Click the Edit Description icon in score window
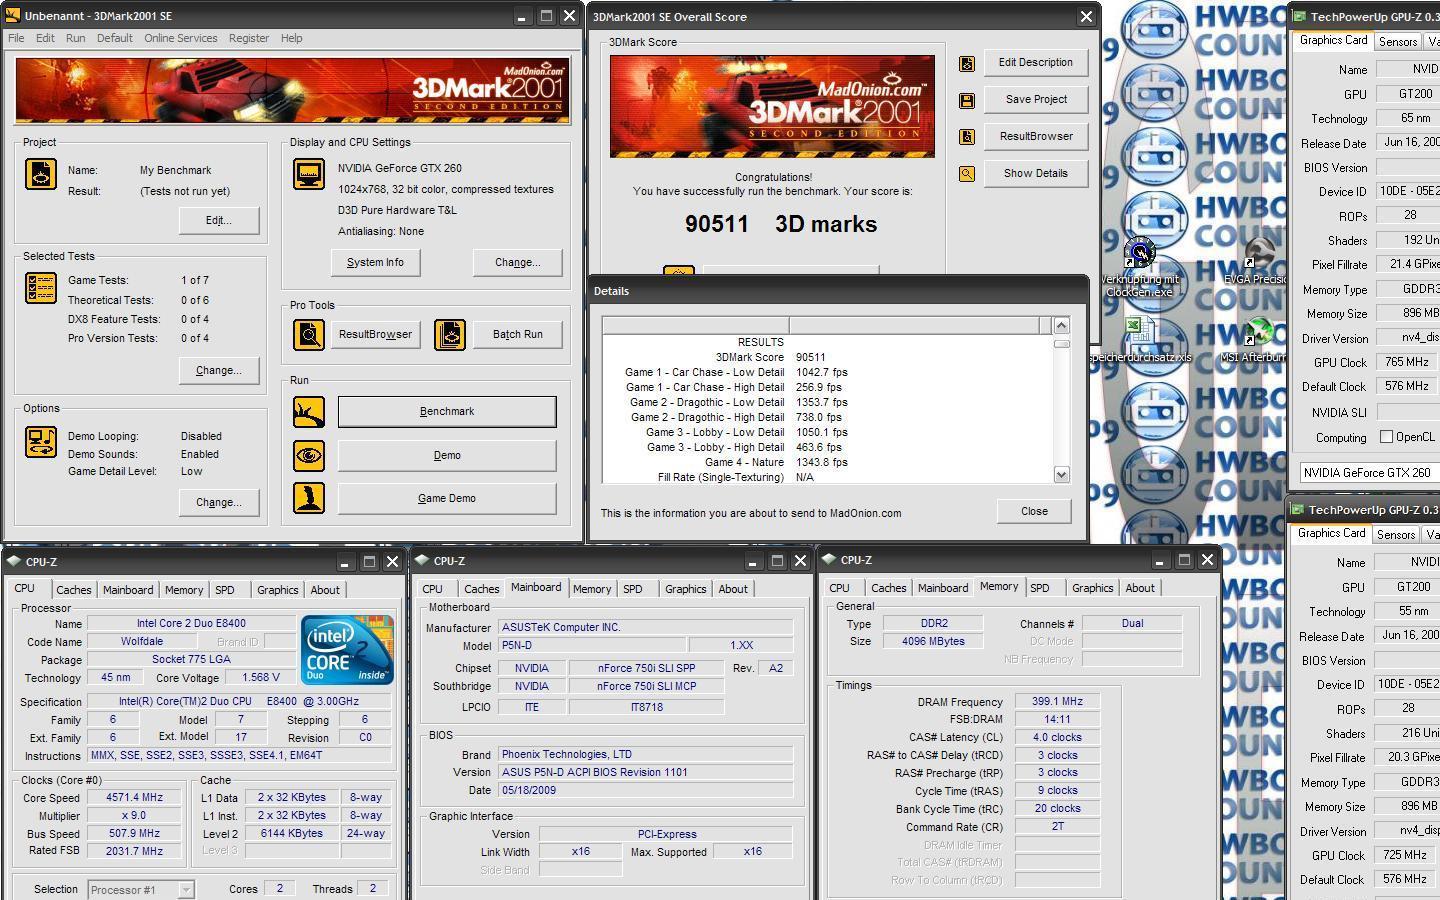 (x=967, y=63)
